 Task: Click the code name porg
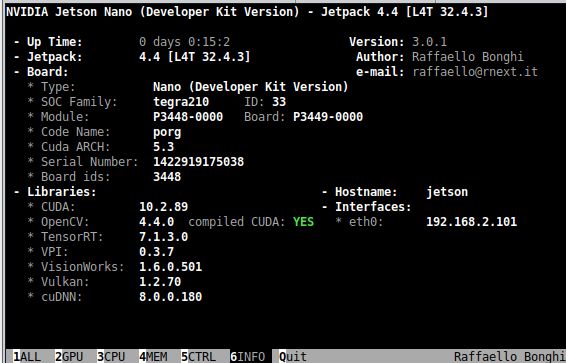click(167, 132)
